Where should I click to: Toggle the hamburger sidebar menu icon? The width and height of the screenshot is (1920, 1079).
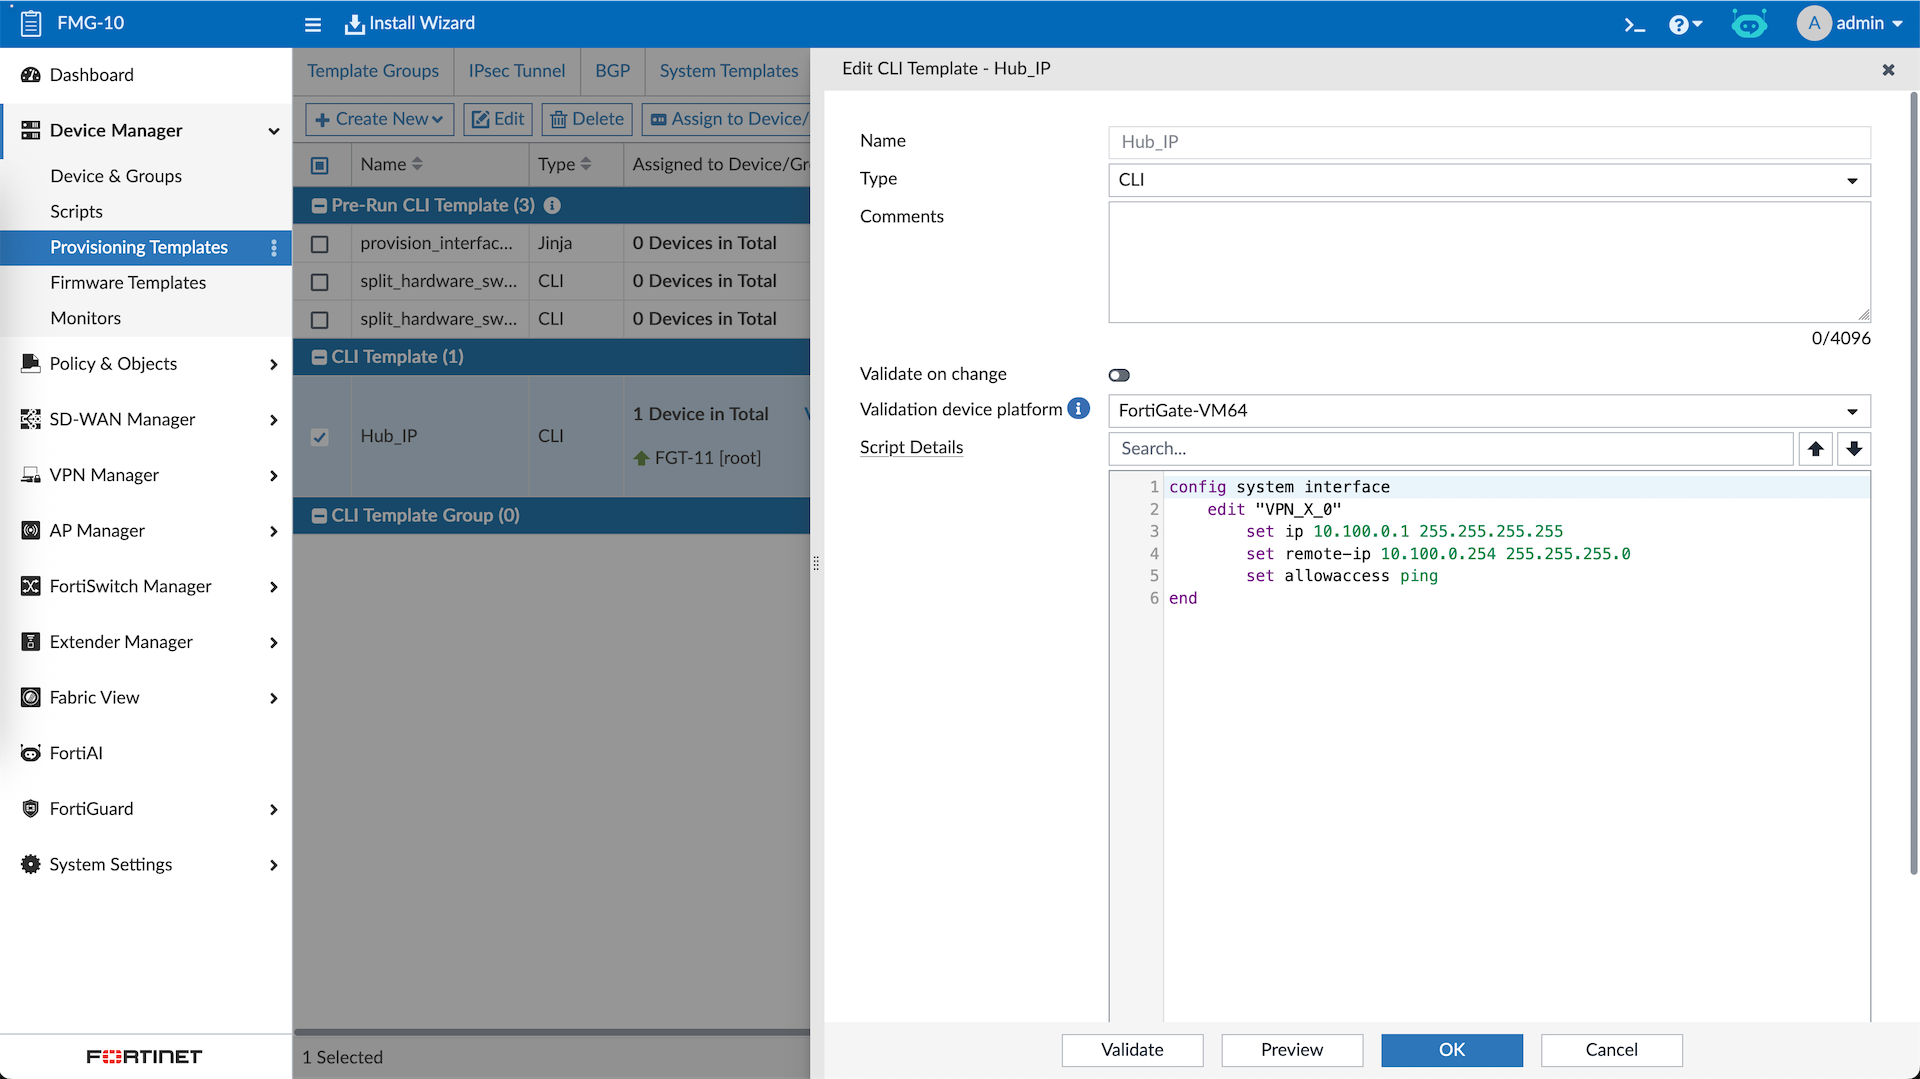313,24
